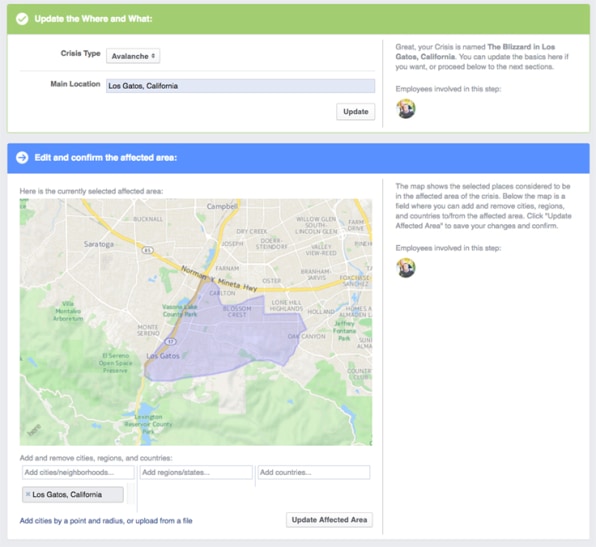Click the blue arrow circle icon
The image size is (596, 547).
pyautogui.click(x=22, y=157)
